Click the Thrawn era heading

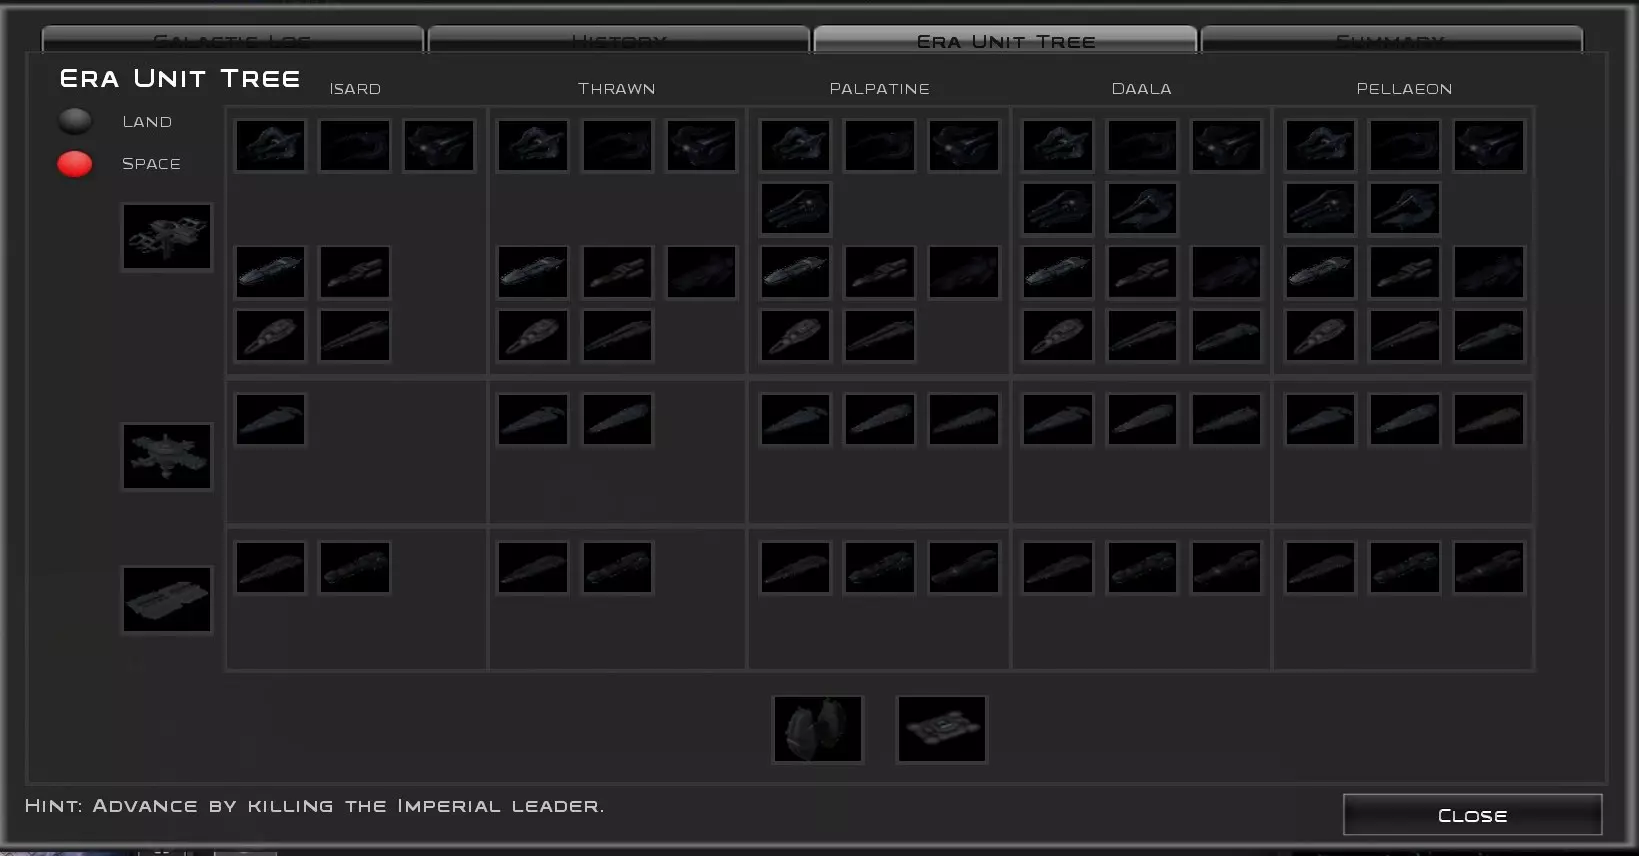[617, 89]
